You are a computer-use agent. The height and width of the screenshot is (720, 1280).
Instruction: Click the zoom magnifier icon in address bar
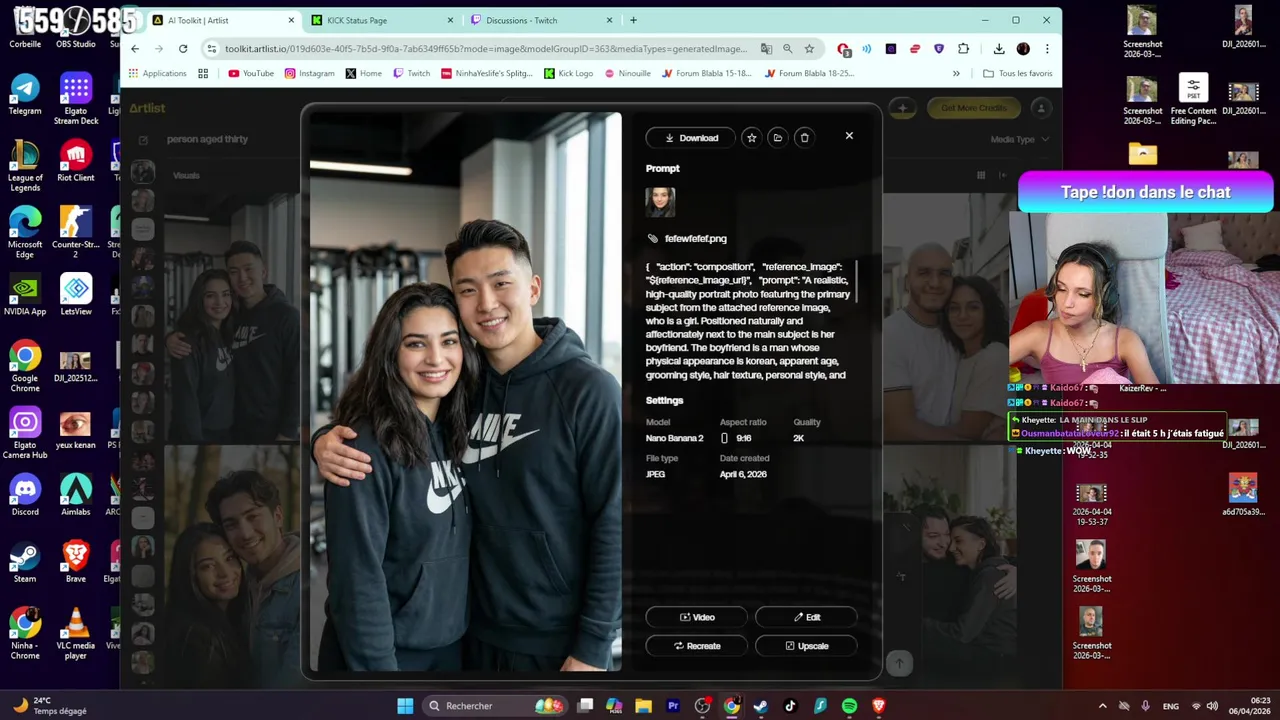tap(788, 48)
